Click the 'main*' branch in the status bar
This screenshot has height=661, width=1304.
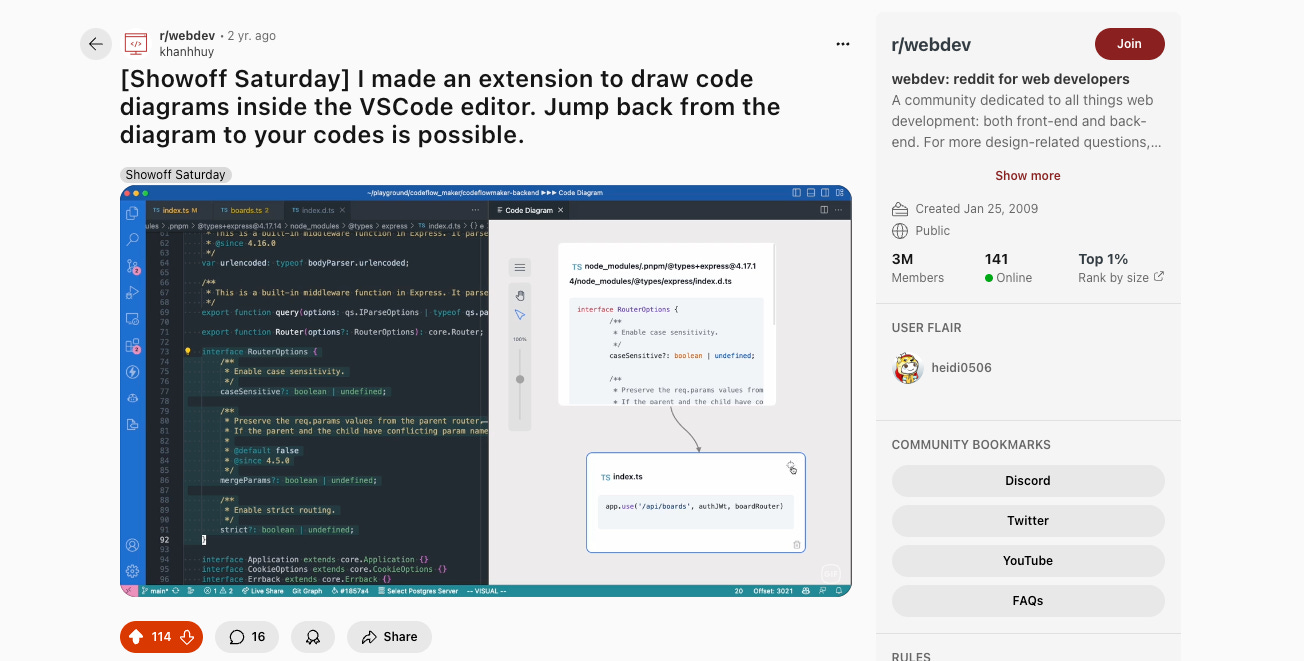pos(153,591)
